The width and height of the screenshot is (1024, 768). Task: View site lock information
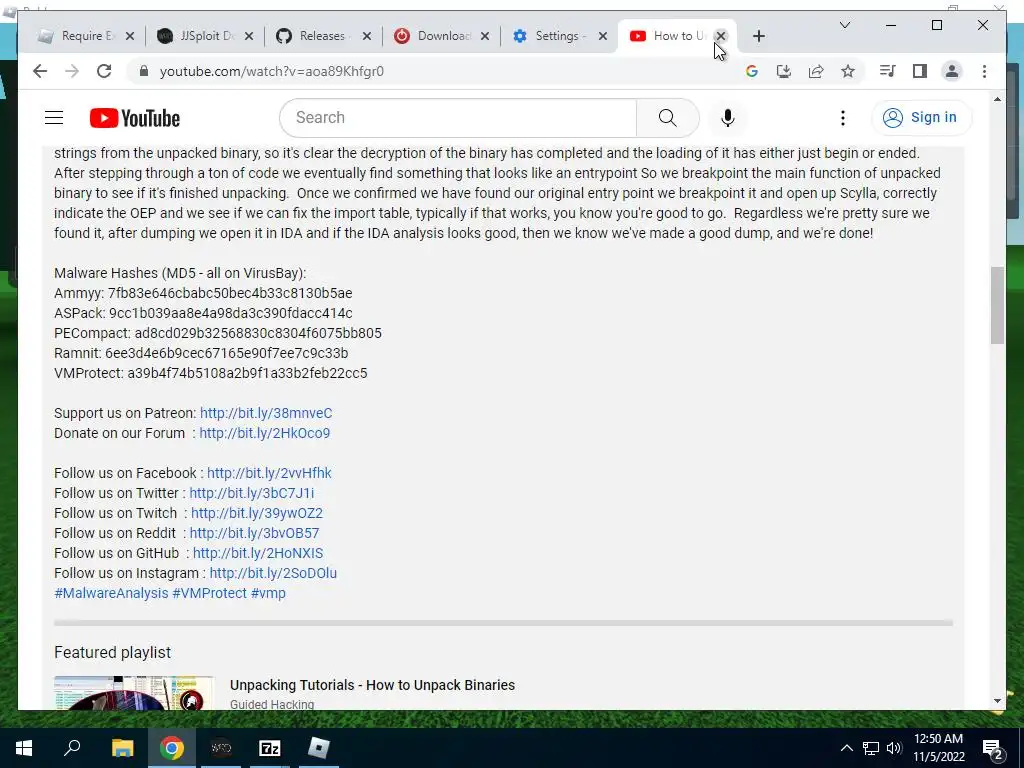point(144,71)
